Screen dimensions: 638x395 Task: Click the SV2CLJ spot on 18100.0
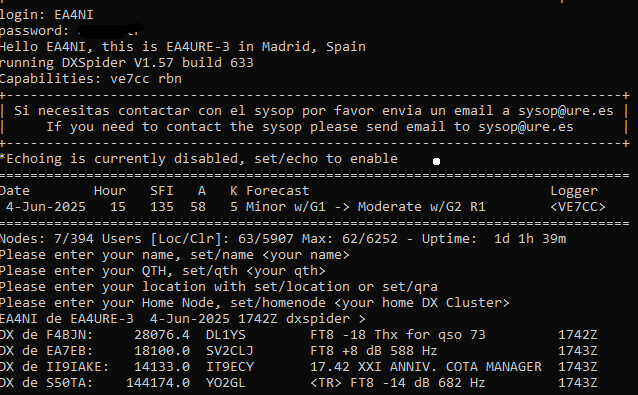298,351
